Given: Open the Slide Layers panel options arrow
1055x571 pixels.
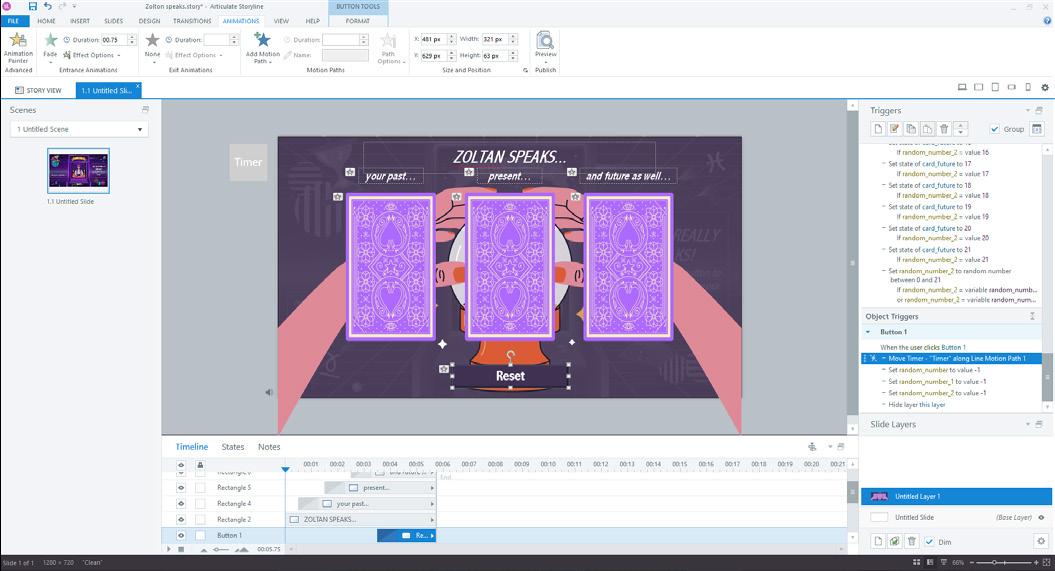Looking at the screenshot, I should click(1027, 424).
